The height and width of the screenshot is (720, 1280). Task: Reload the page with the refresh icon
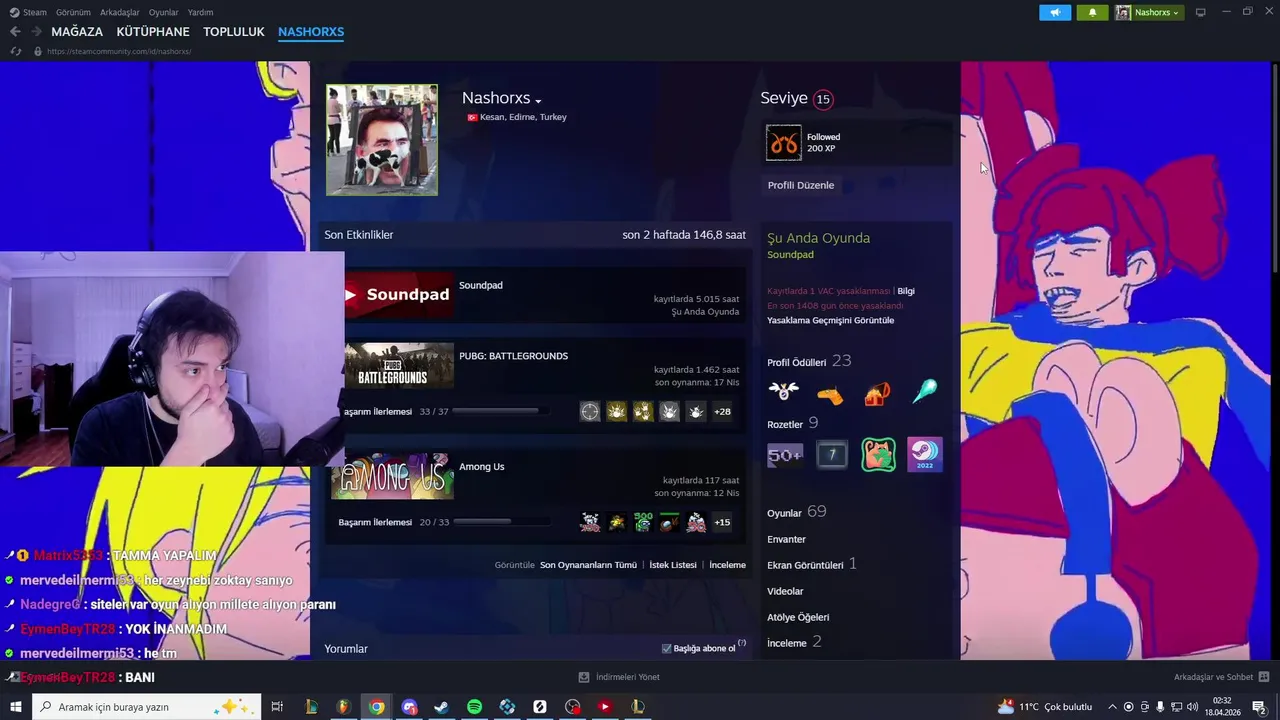[x=16, y=51]
